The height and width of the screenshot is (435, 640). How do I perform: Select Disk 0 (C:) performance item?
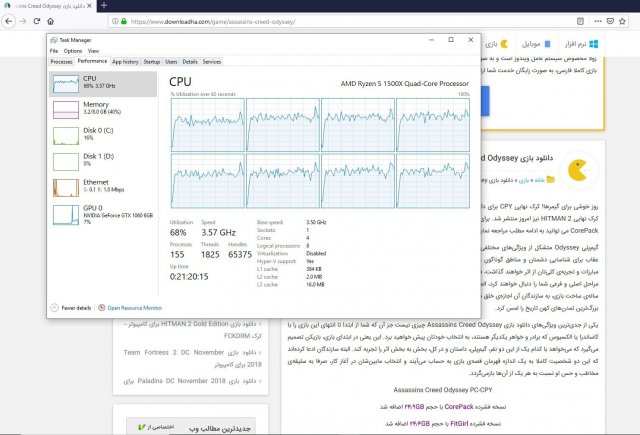tap(103, 135)
